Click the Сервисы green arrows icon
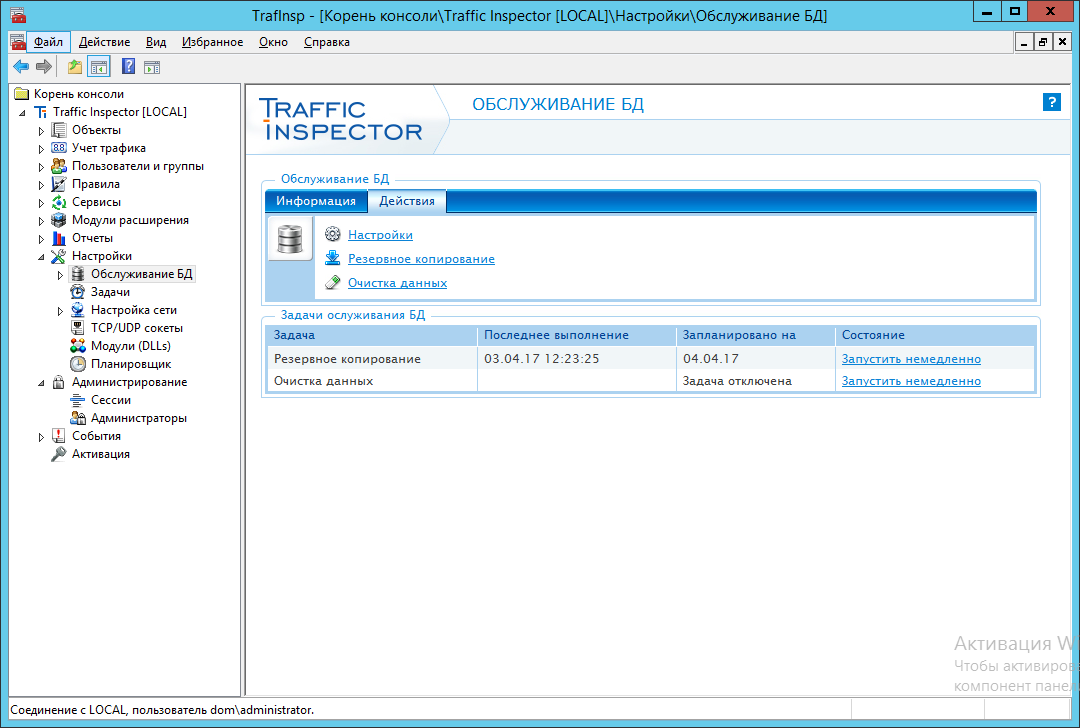1080x728 pixels. click(59, 202)
